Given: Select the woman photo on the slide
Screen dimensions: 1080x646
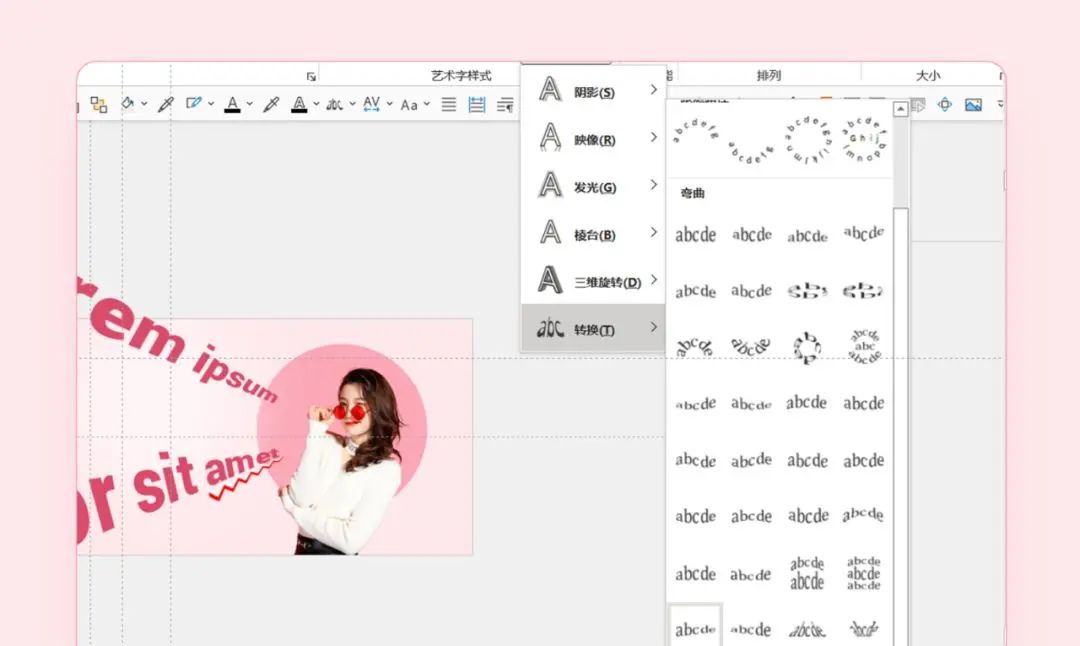Looking at the screenshot, I should [x=346, y=461].
